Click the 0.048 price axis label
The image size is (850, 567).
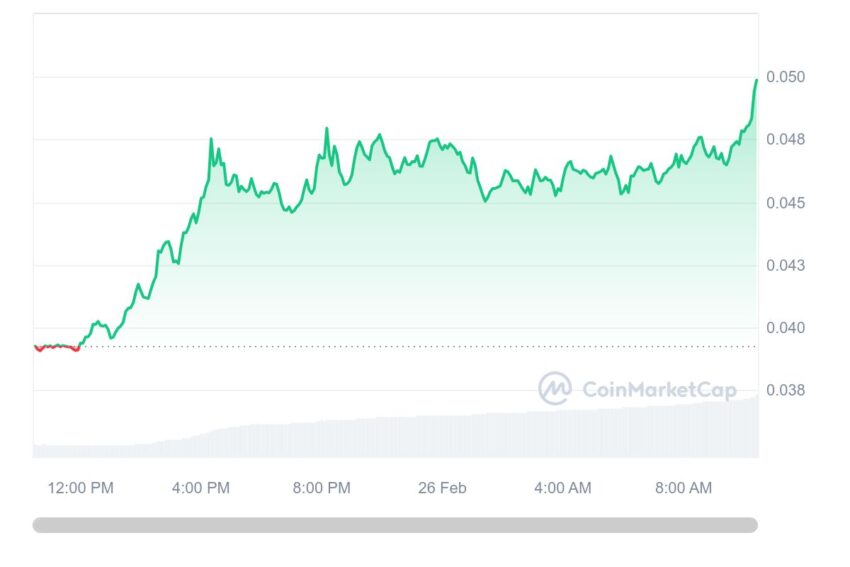(x=785, y=140)
